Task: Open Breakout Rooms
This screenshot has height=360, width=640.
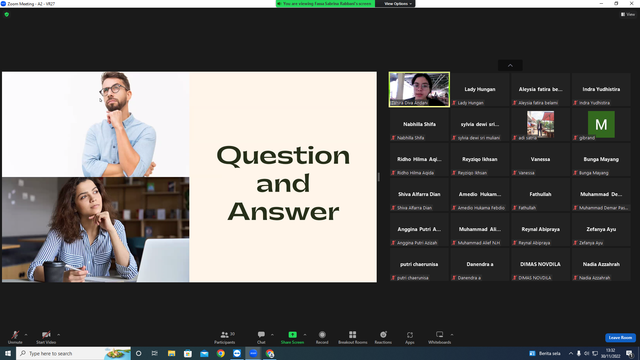Action: (353, 337)
